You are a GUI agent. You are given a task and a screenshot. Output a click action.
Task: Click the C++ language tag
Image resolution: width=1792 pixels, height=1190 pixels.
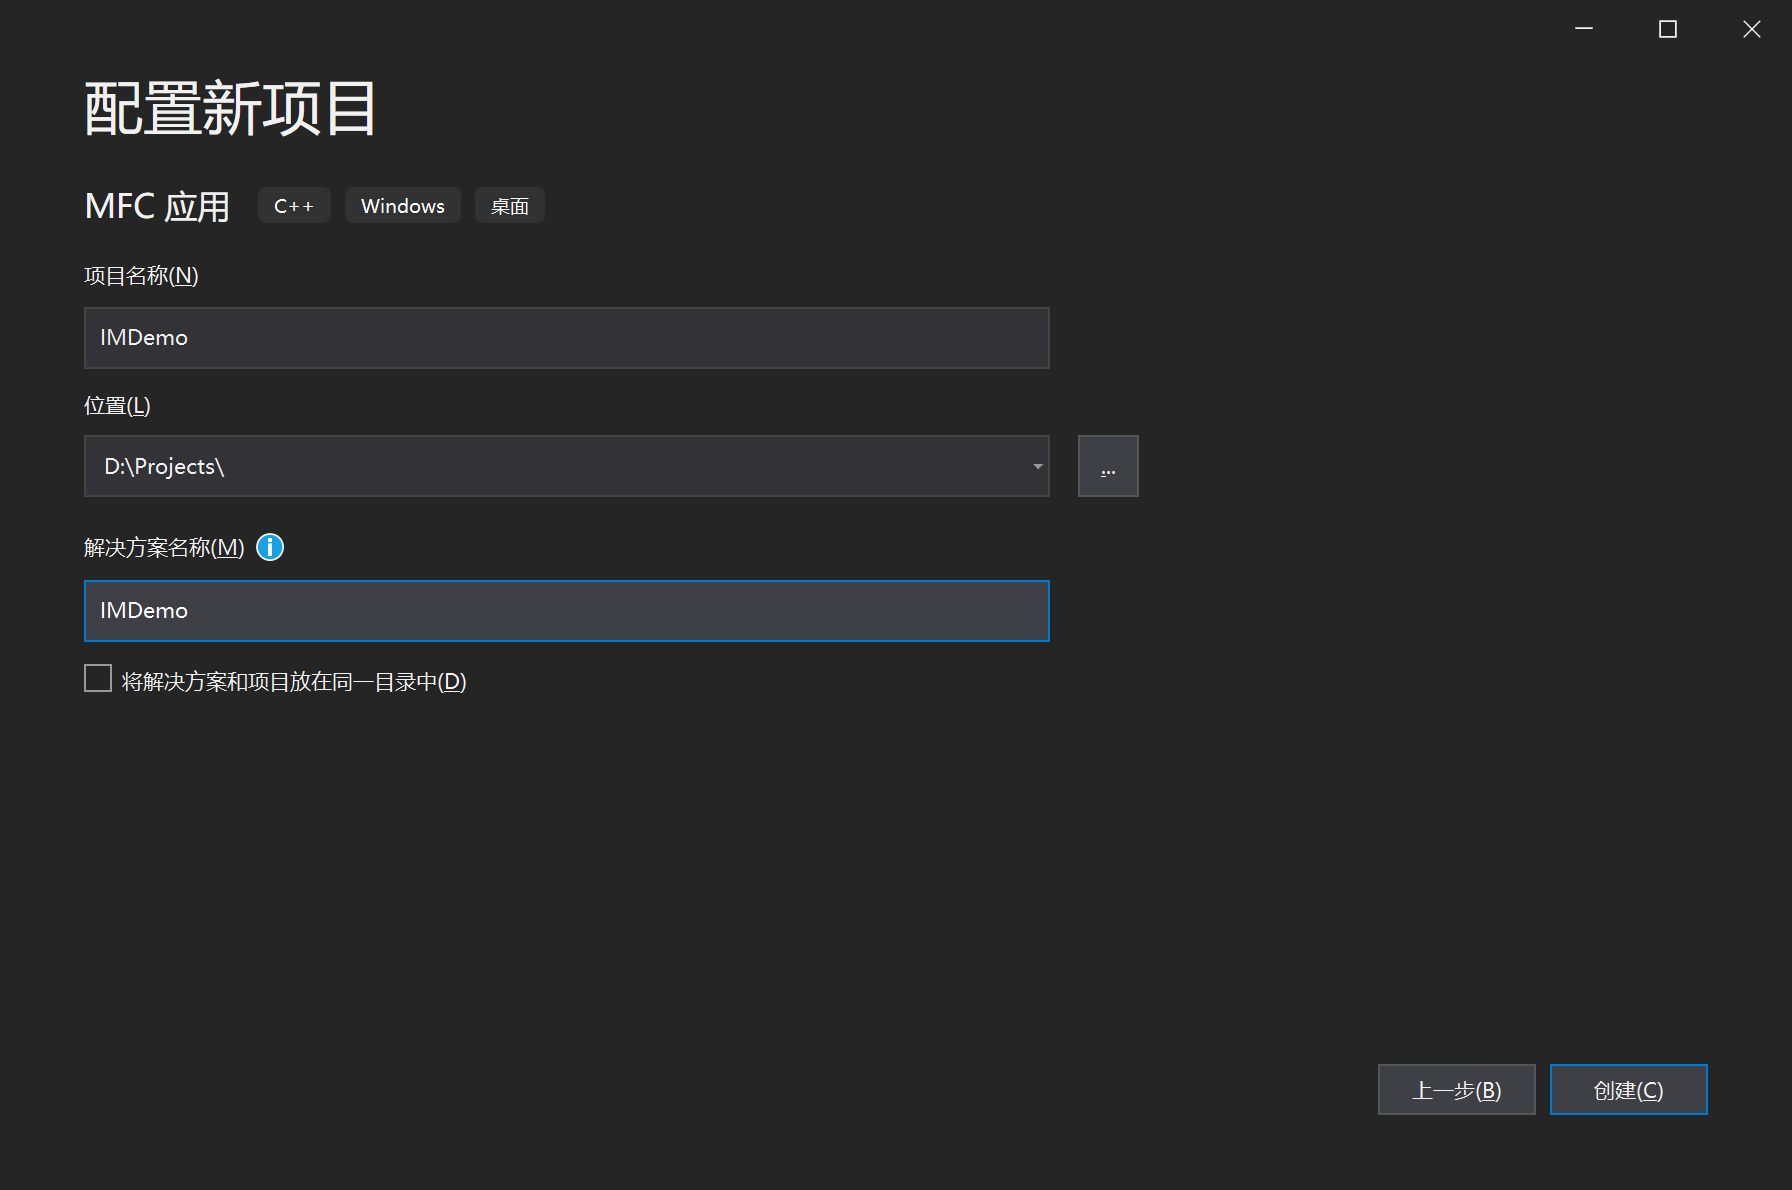(x=294, y=206)
